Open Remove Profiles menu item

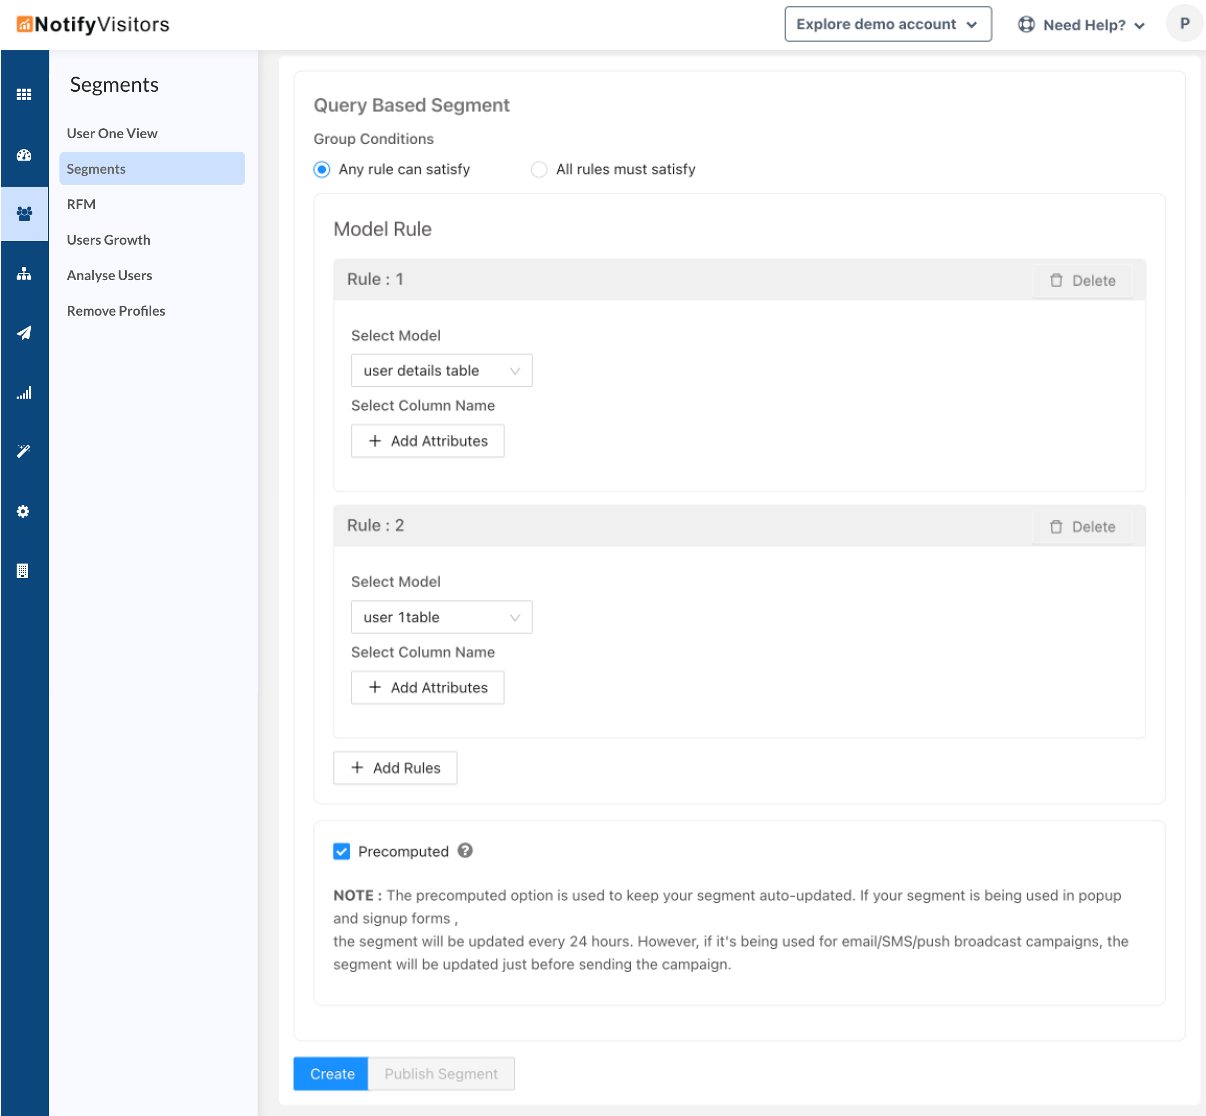pos(116,311)
